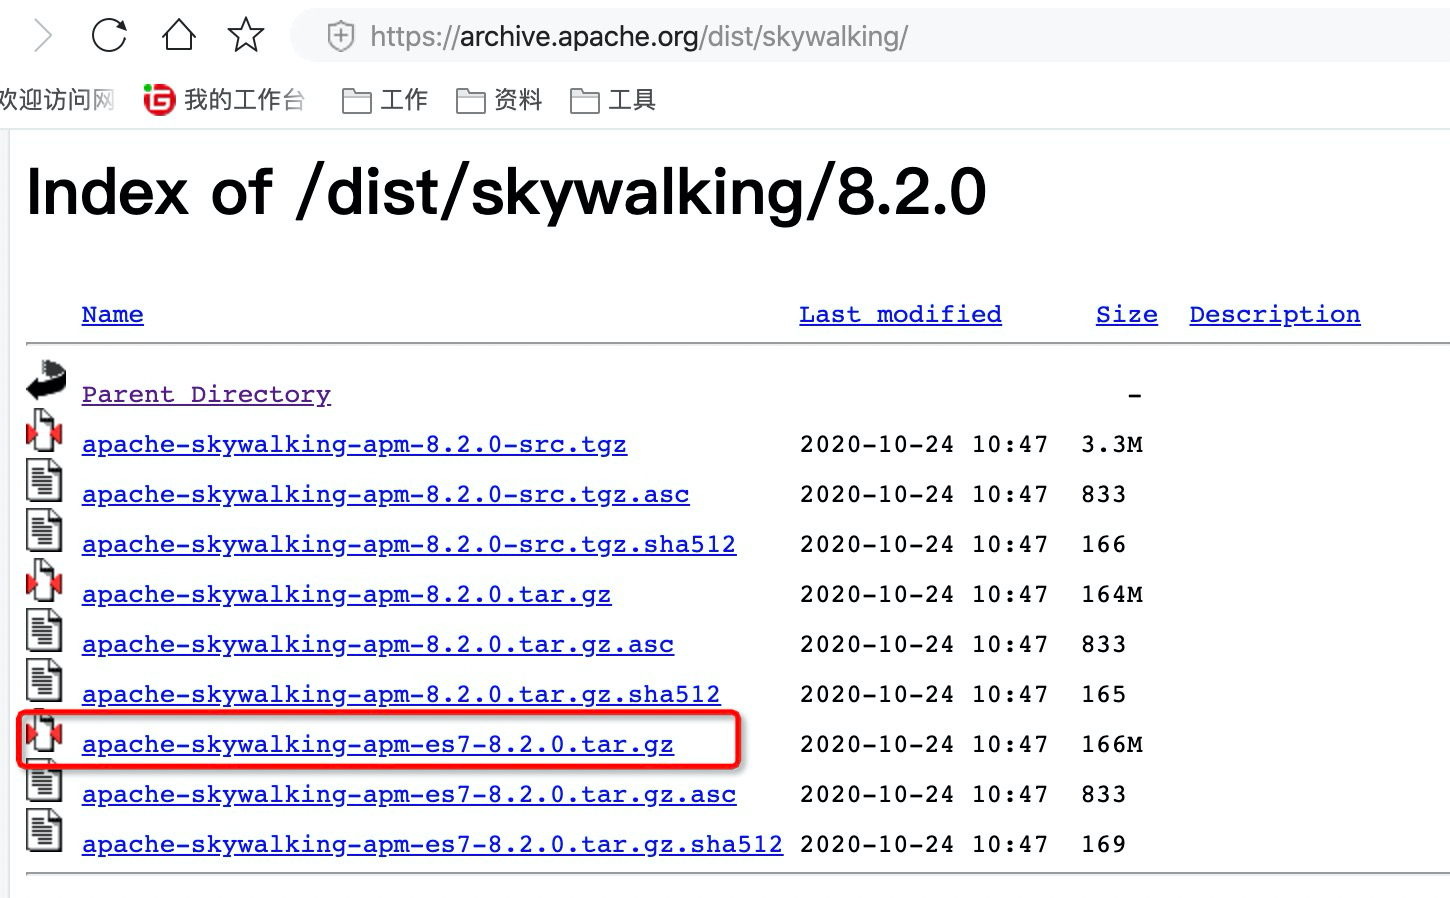Open apache-skywalking-apm-es7-8.2.0.tar.gz.sha512
This screenshot has height=898, width=1450.
pyautogui.click(x=432, y=844)
